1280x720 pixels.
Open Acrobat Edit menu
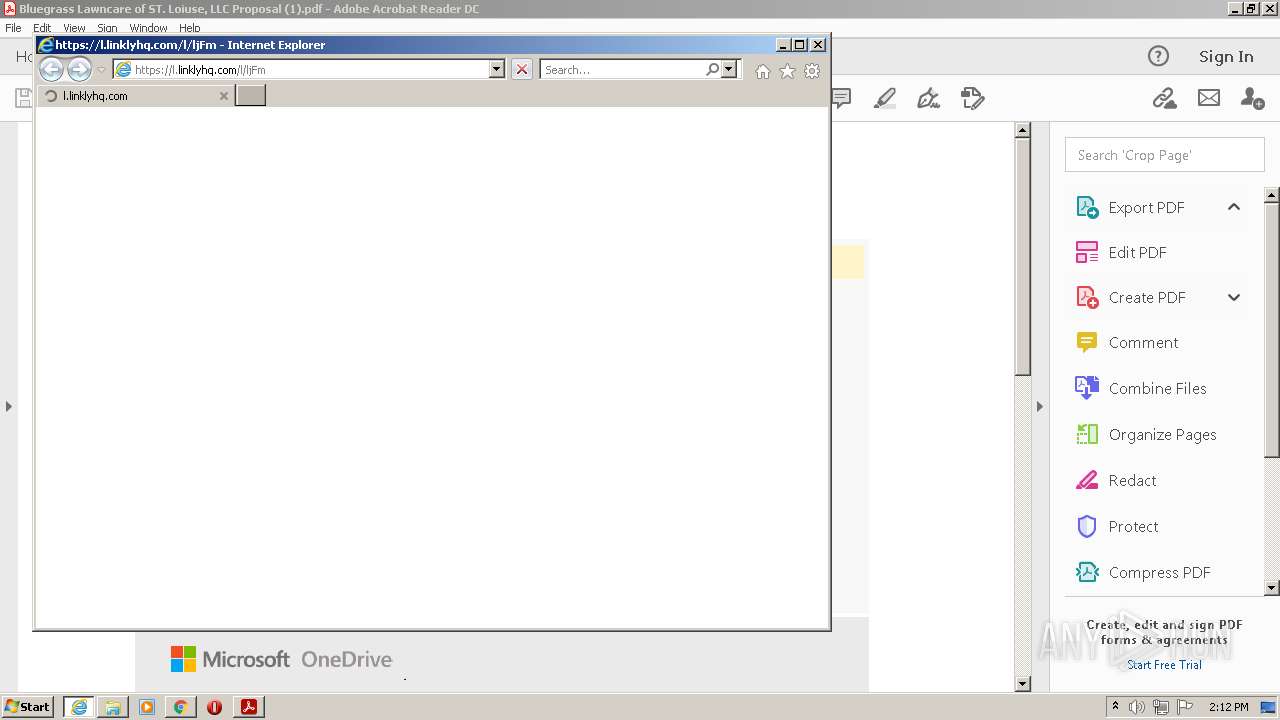pos(42,28)
